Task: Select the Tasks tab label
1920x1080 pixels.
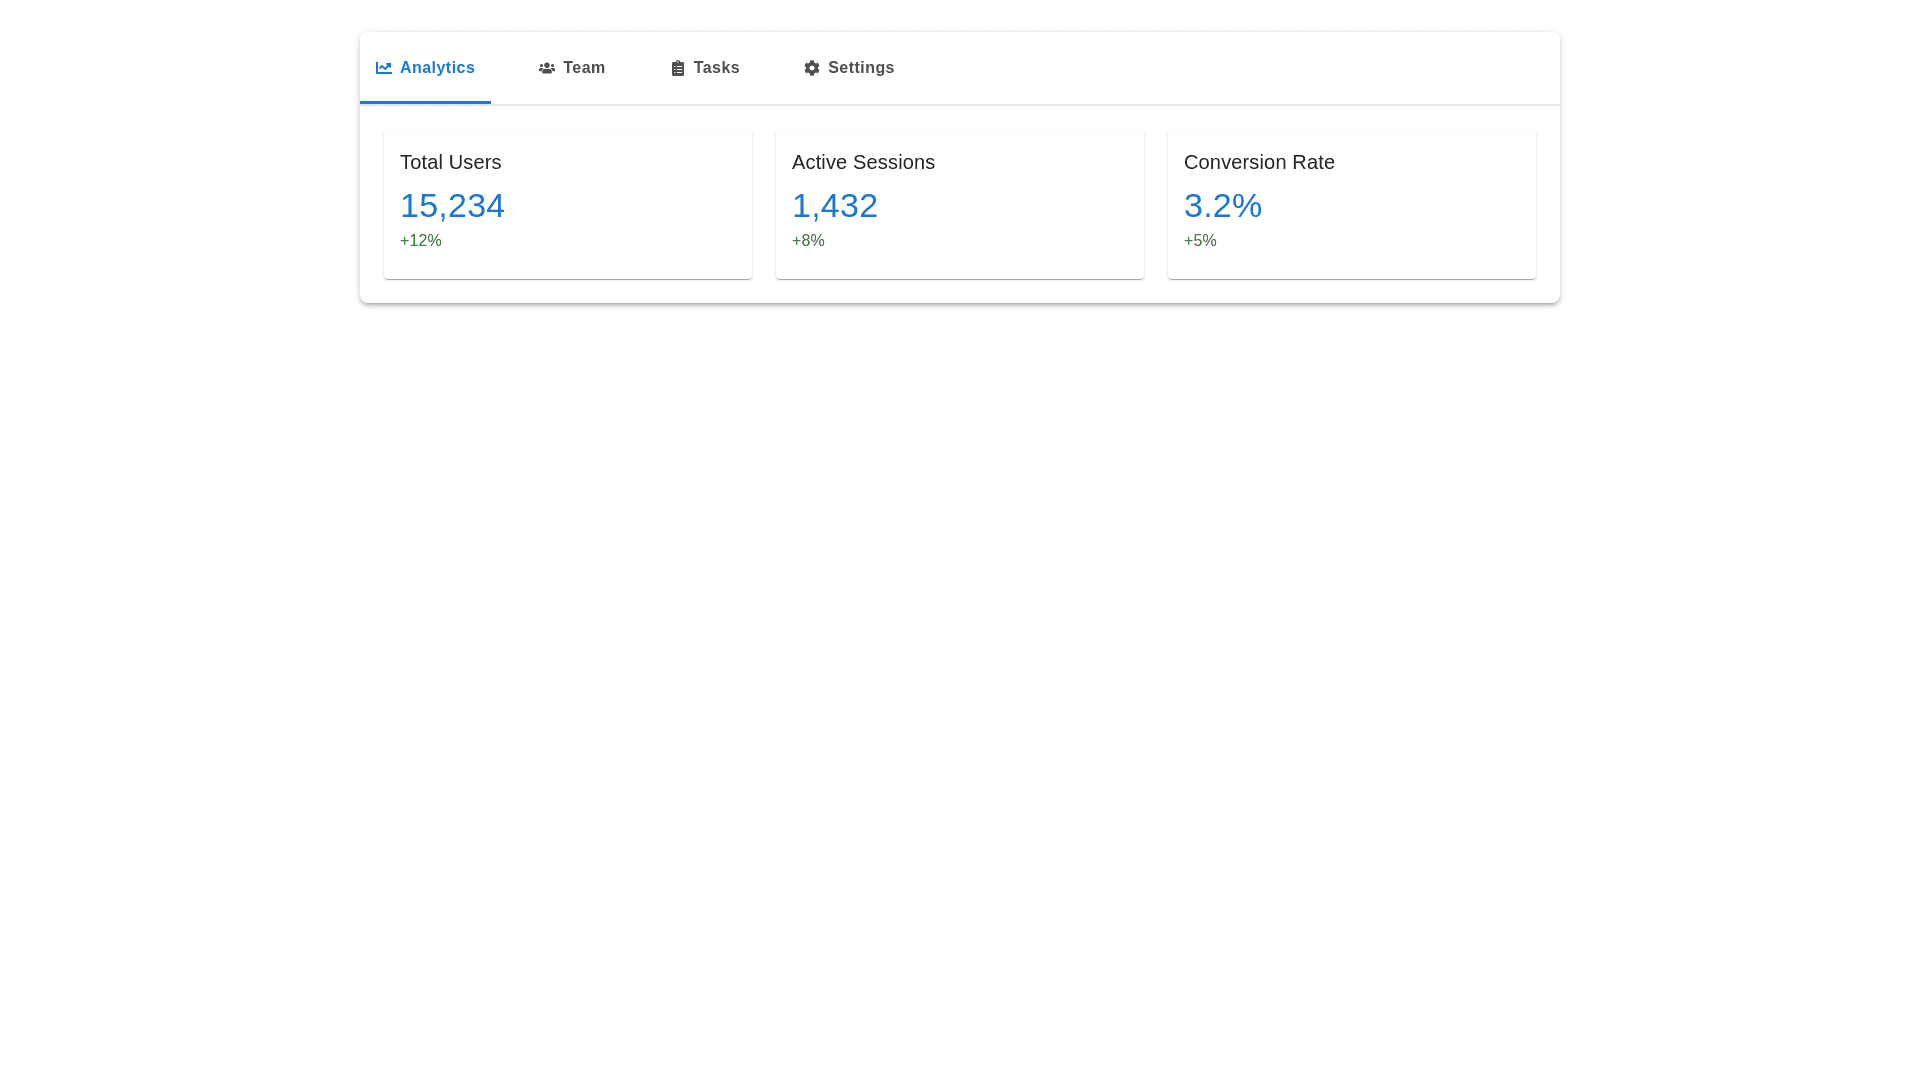Action: tap(716, 68)
